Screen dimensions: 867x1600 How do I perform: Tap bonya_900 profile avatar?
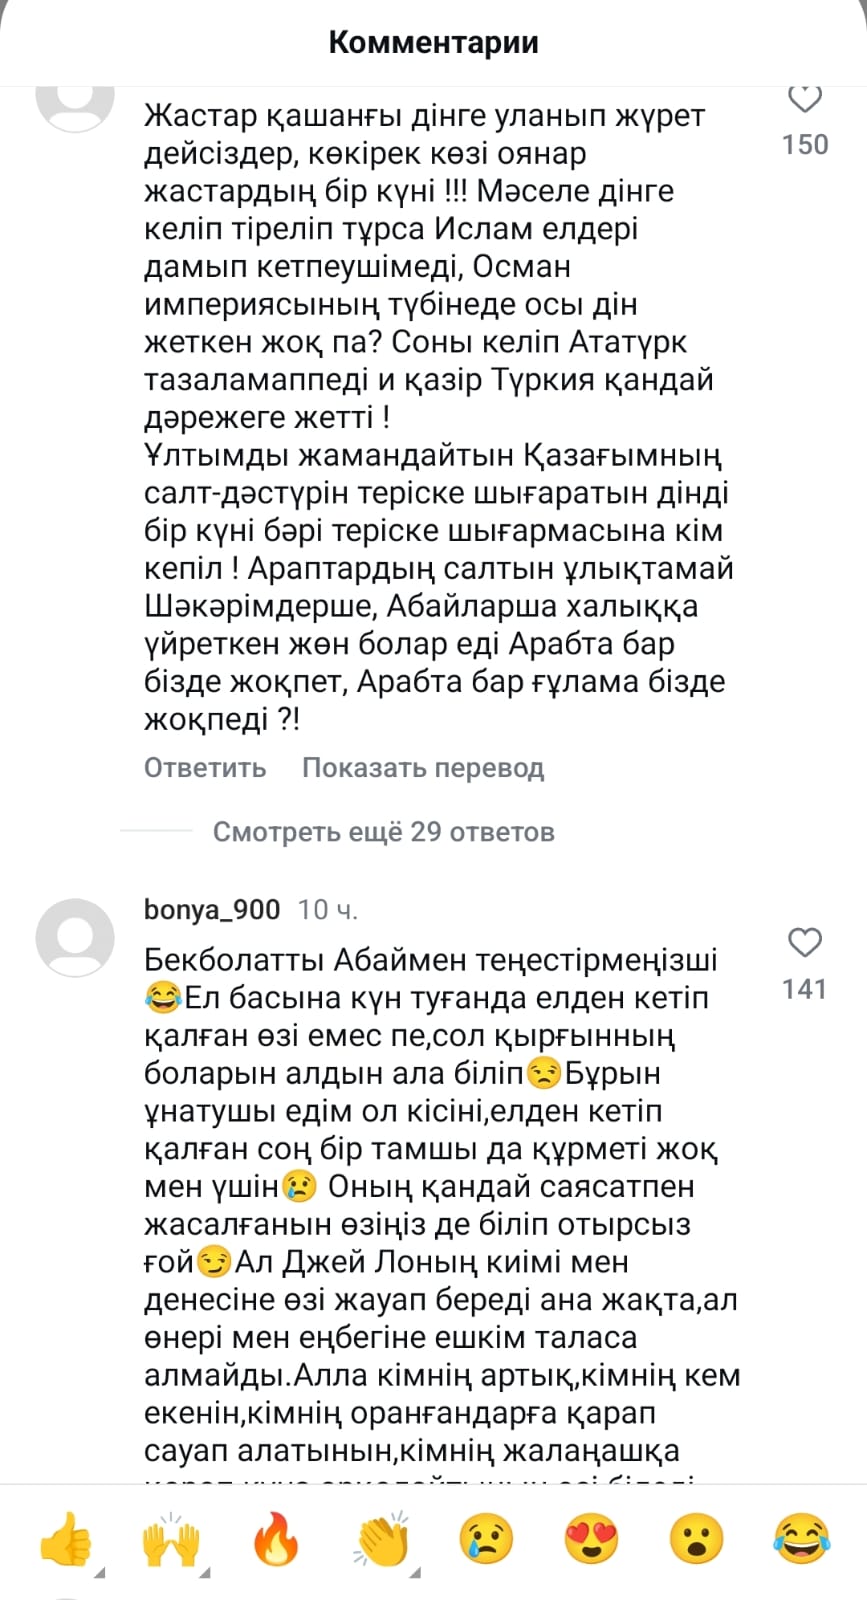[75, 937]
